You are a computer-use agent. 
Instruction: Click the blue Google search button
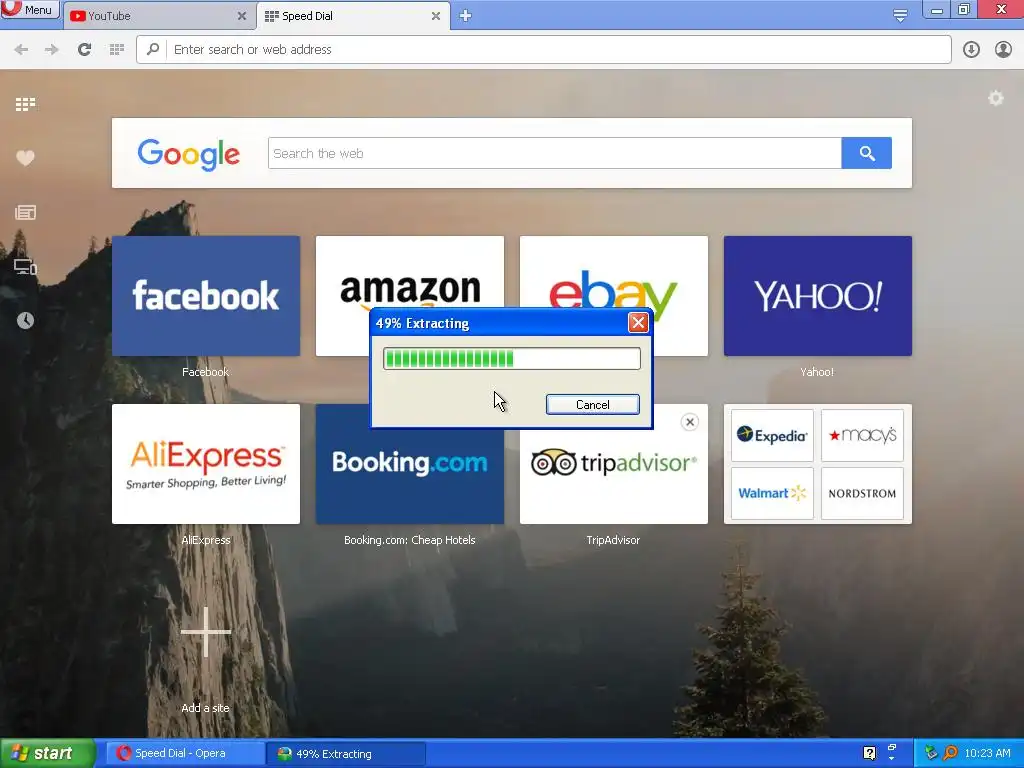(867, 153)
